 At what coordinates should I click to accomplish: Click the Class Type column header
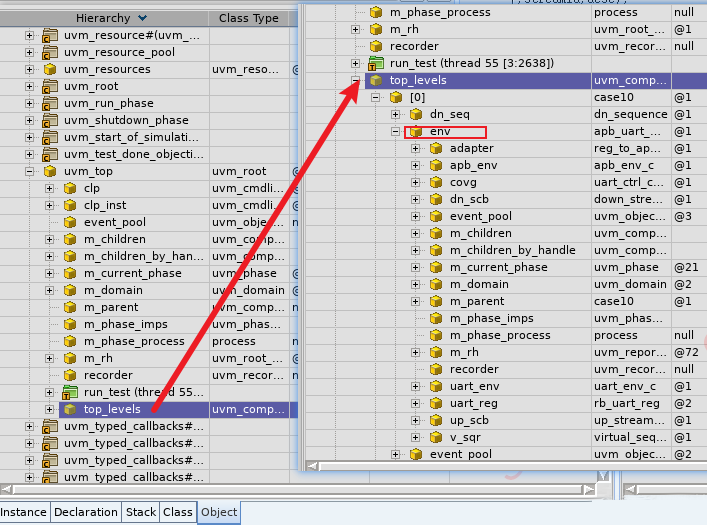tap(248, 18)
